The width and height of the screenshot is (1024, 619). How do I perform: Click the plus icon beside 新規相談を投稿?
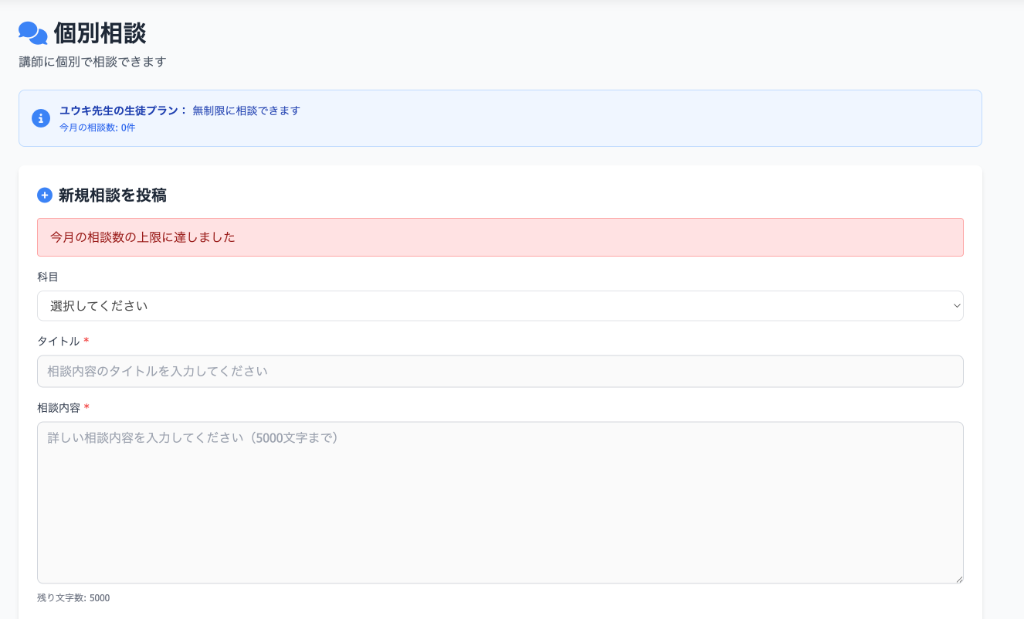[45, 195]
